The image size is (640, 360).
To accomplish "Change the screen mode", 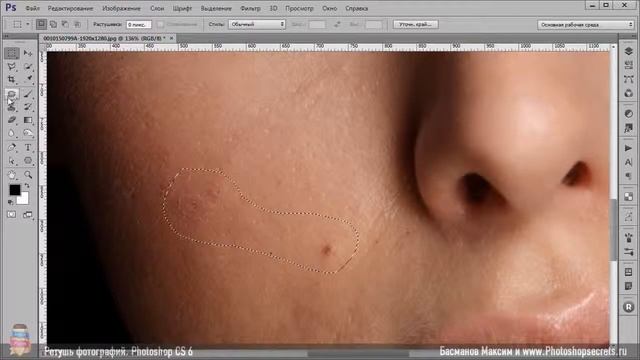I will click(x=28, y=215).
